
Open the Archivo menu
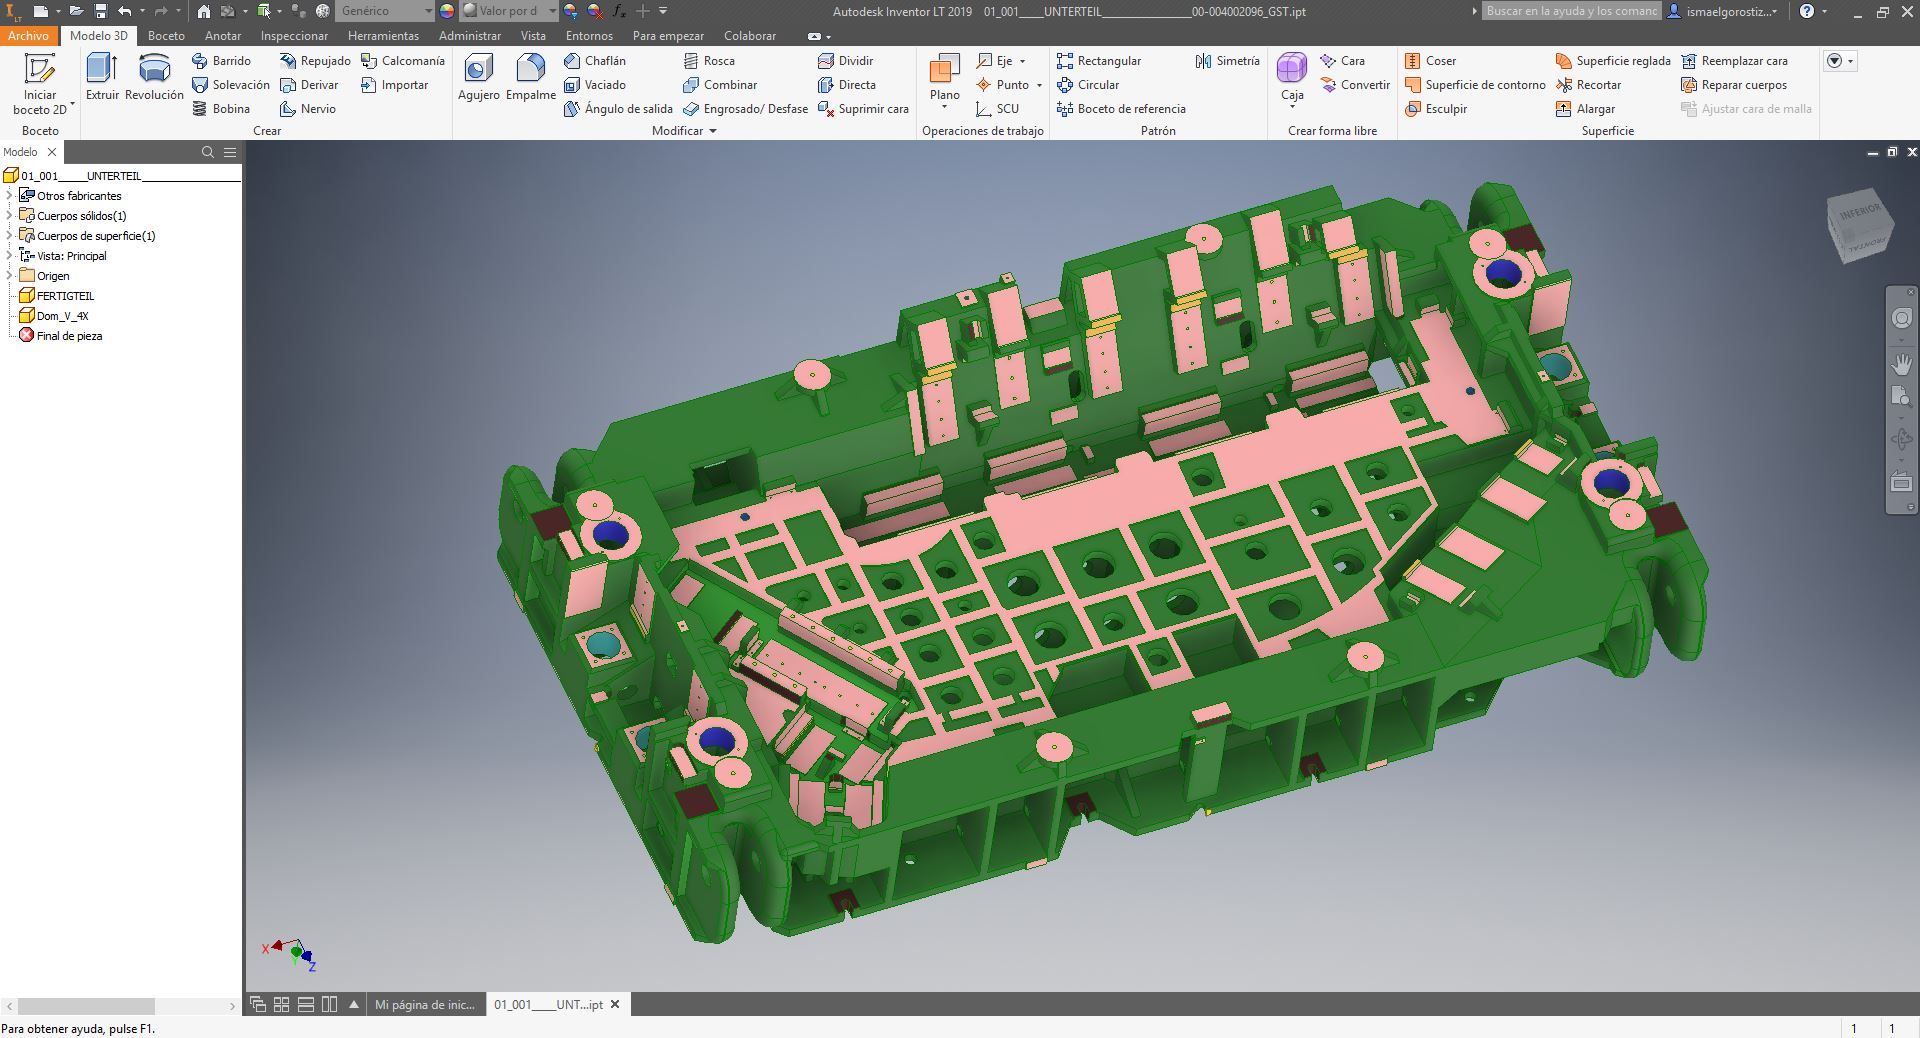coord(28,36)
